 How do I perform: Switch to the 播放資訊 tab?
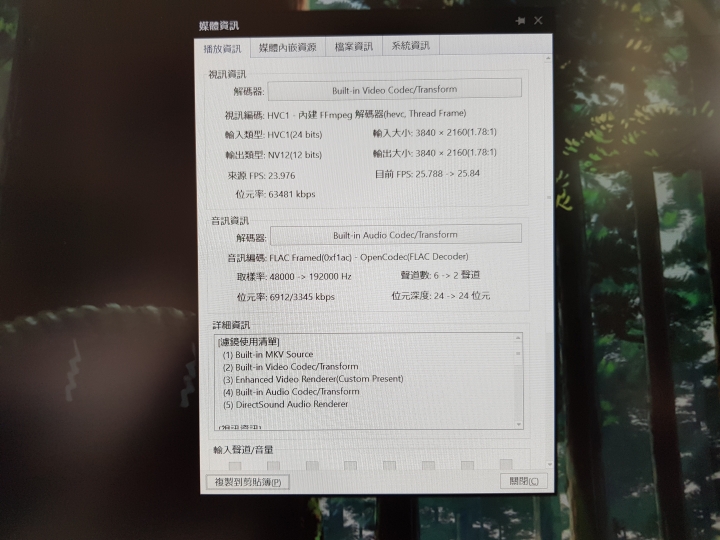[222, 48]
